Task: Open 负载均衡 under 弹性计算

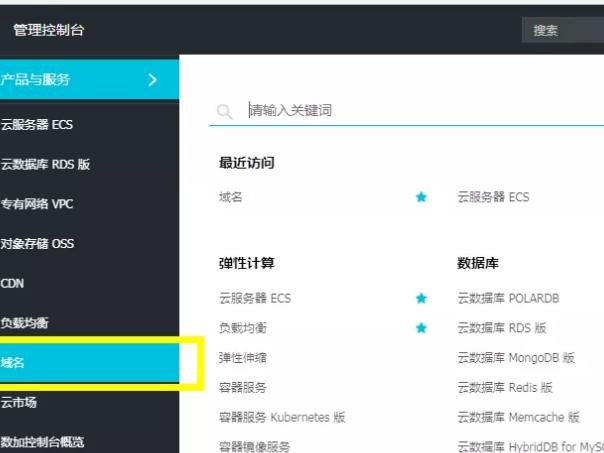Action: (243, 328)
